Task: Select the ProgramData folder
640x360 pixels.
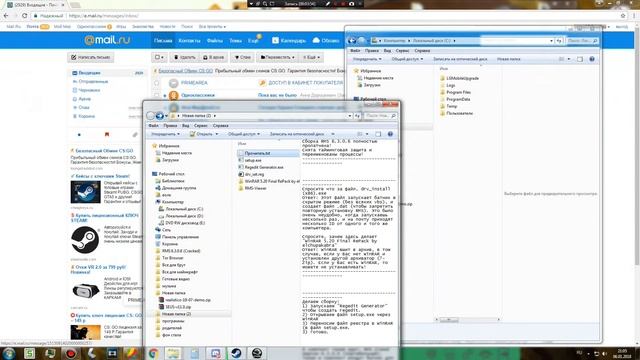Action: tap(455, 99)
